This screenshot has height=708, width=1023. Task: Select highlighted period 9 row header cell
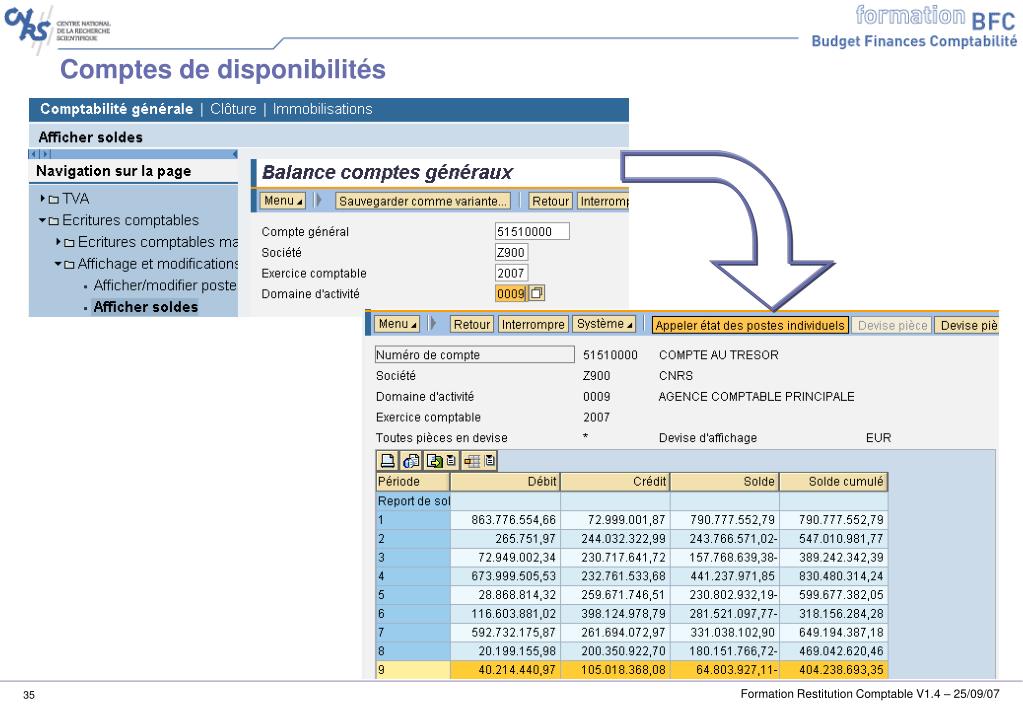click(414, 670)
